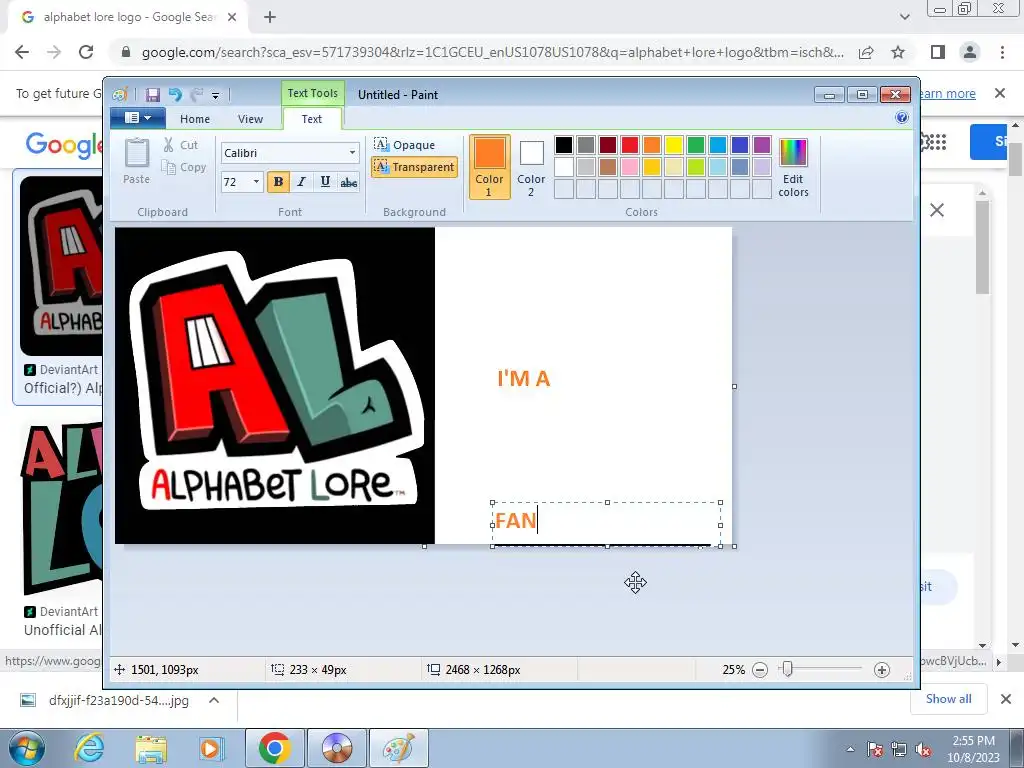Open Paint Help question mark icon
The height and width of the screenshot is (768, 1024).
pyautogui.click(x=902, y=118)
